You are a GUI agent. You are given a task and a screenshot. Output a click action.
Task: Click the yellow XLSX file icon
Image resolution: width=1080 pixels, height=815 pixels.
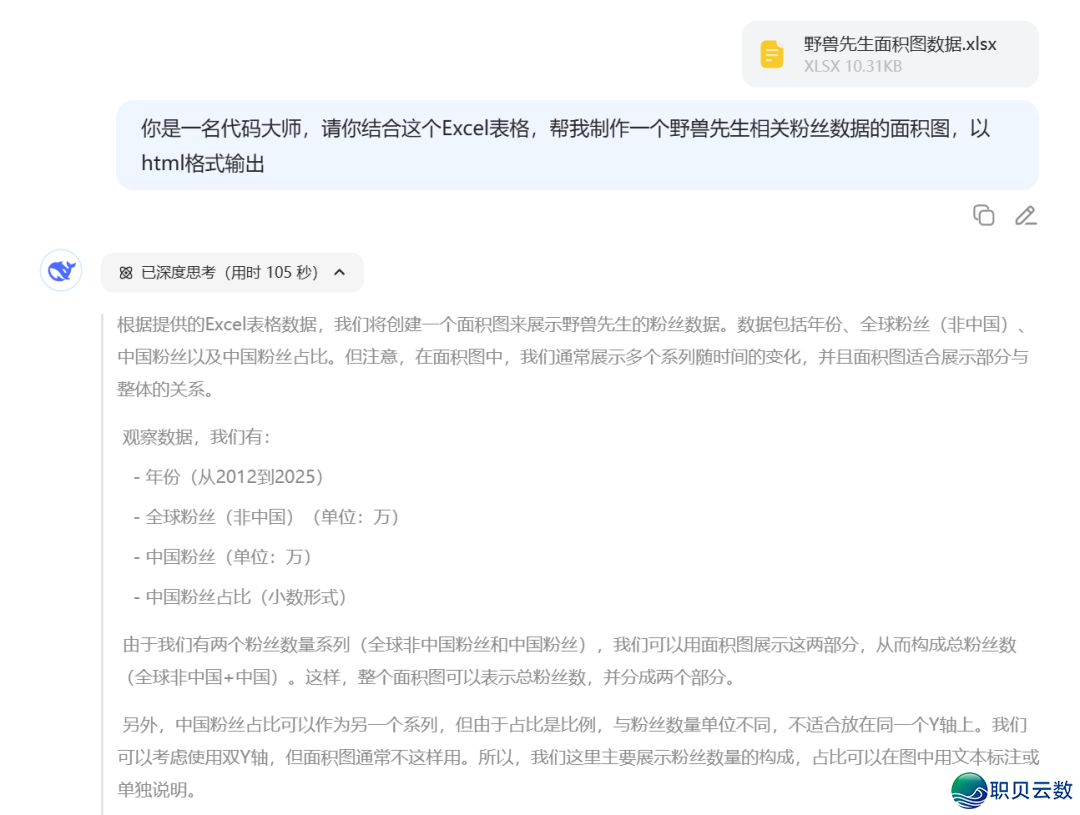[x=771, y=54]
